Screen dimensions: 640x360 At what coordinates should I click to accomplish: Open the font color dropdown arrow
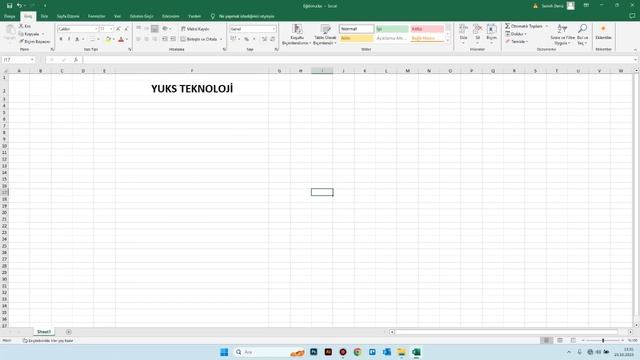tap(127, 40)
